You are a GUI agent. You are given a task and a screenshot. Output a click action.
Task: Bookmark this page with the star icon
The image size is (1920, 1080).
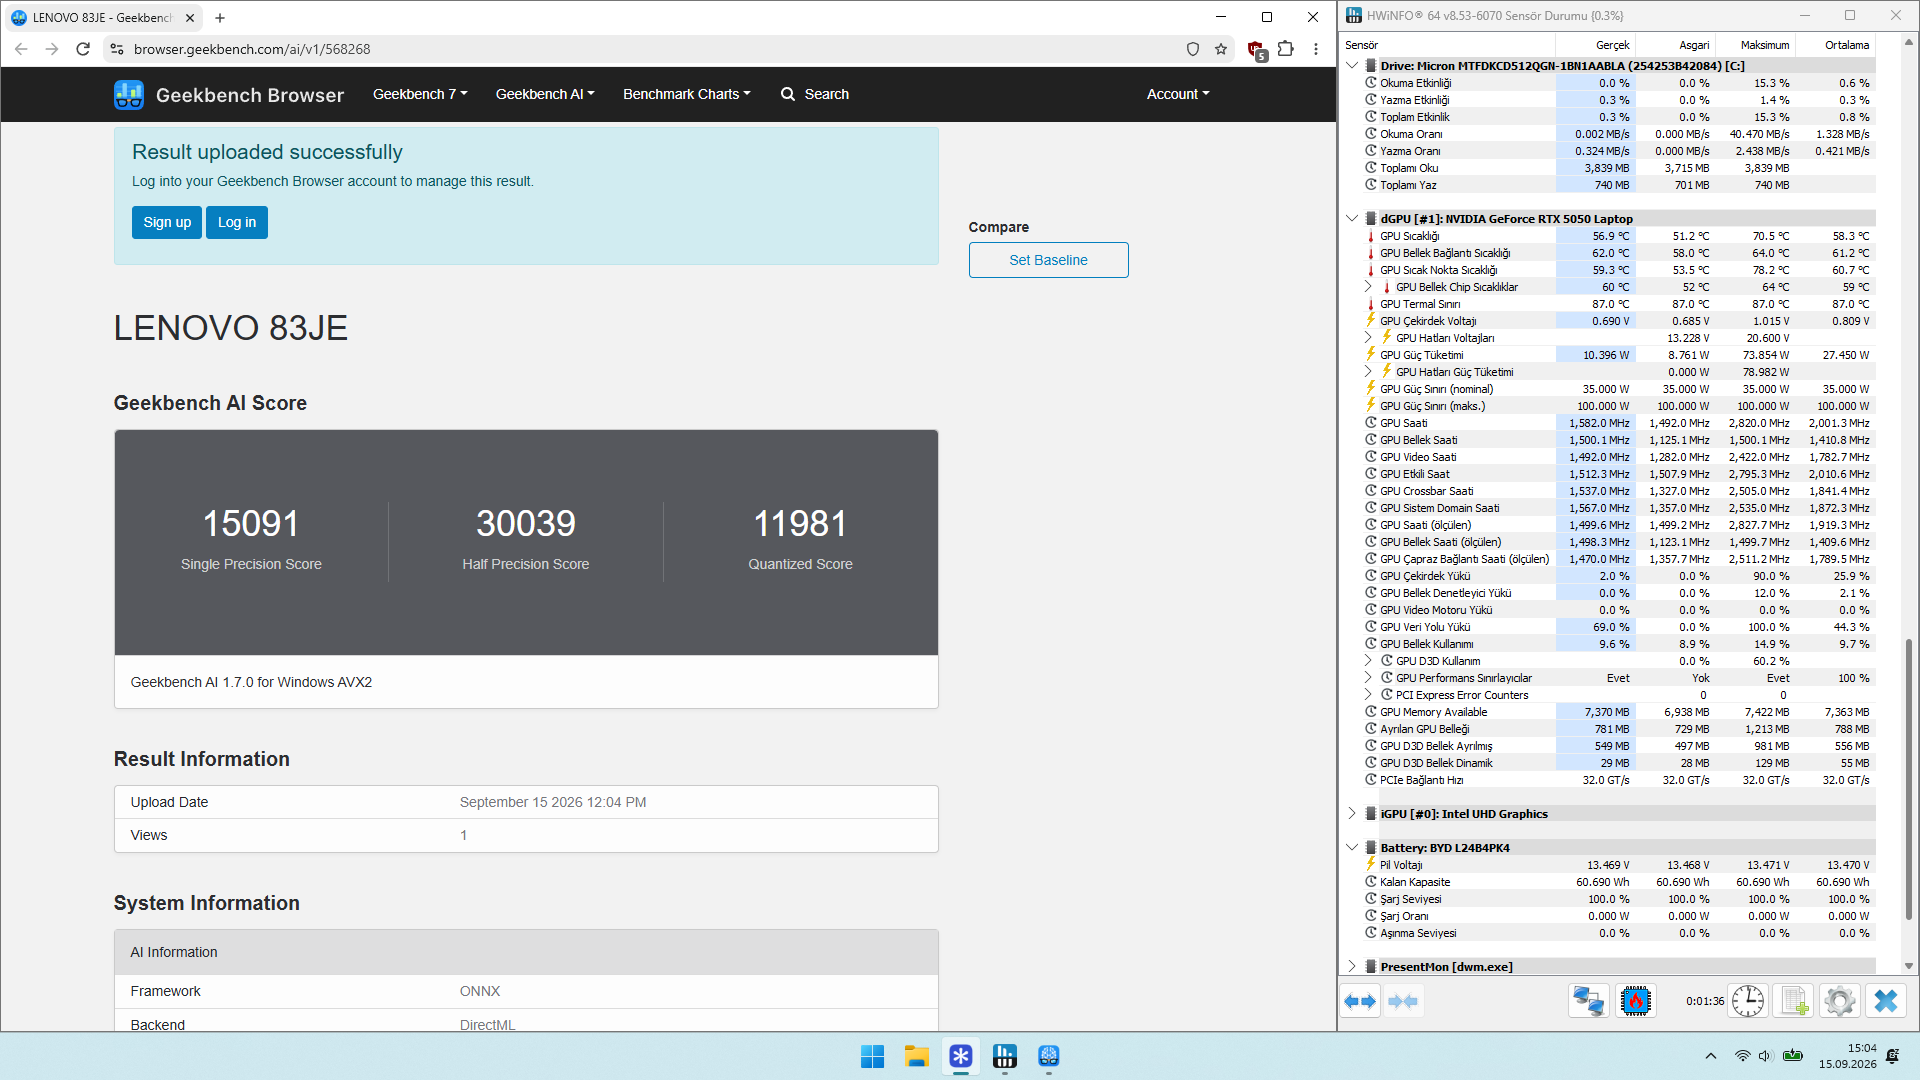1221,49
